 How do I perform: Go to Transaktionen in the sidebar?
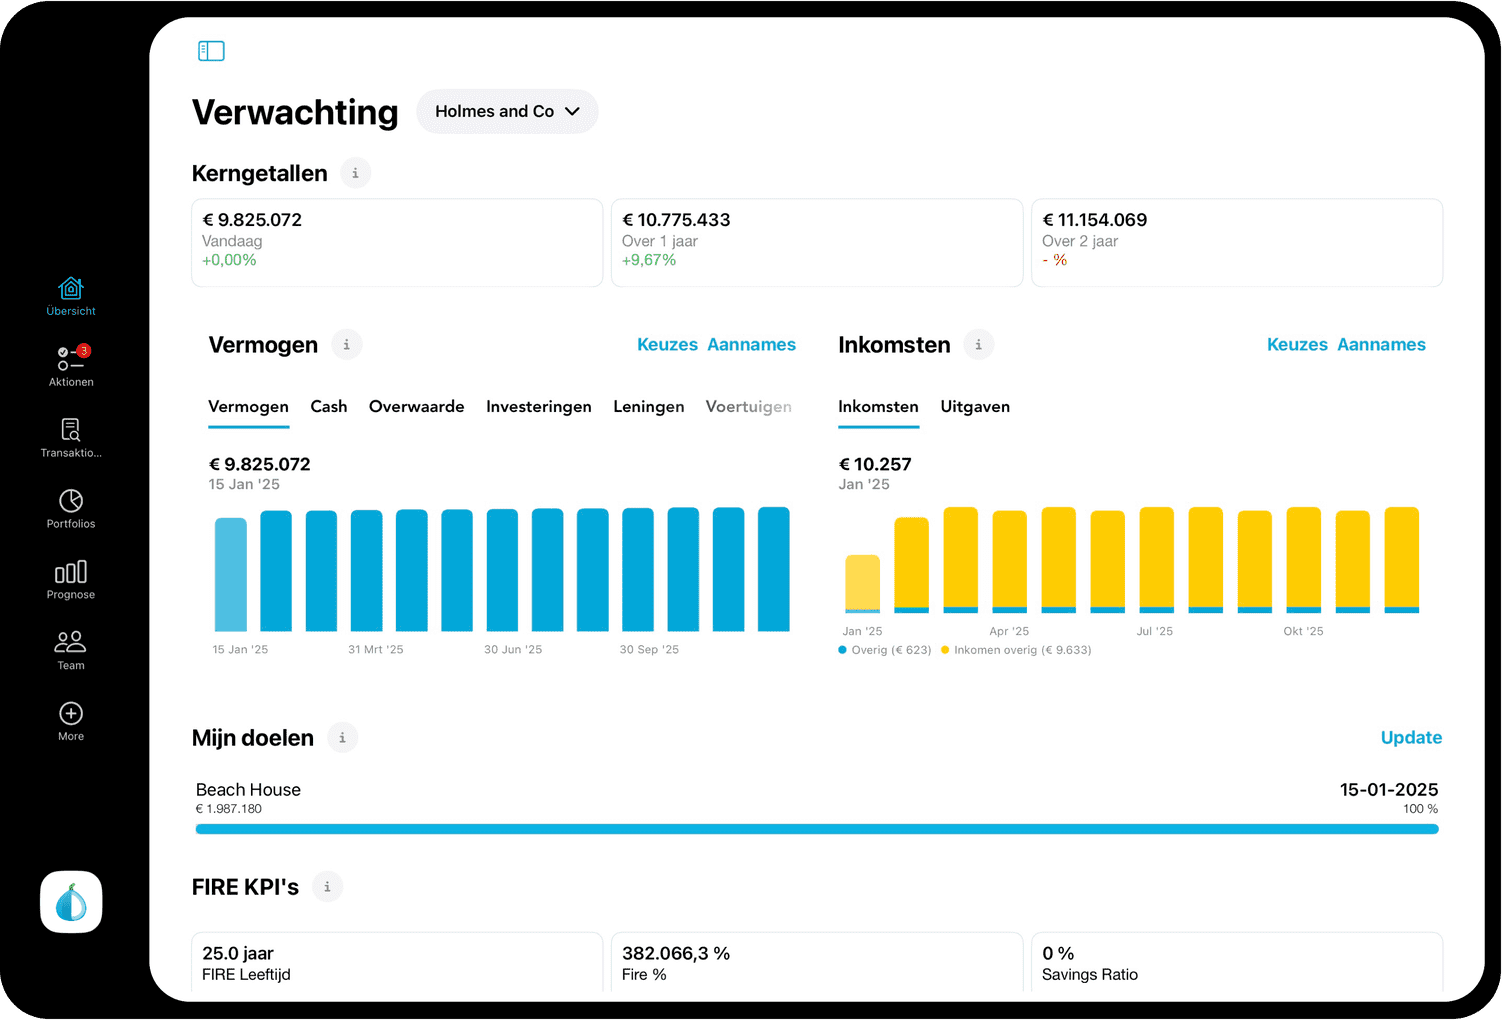71,437
